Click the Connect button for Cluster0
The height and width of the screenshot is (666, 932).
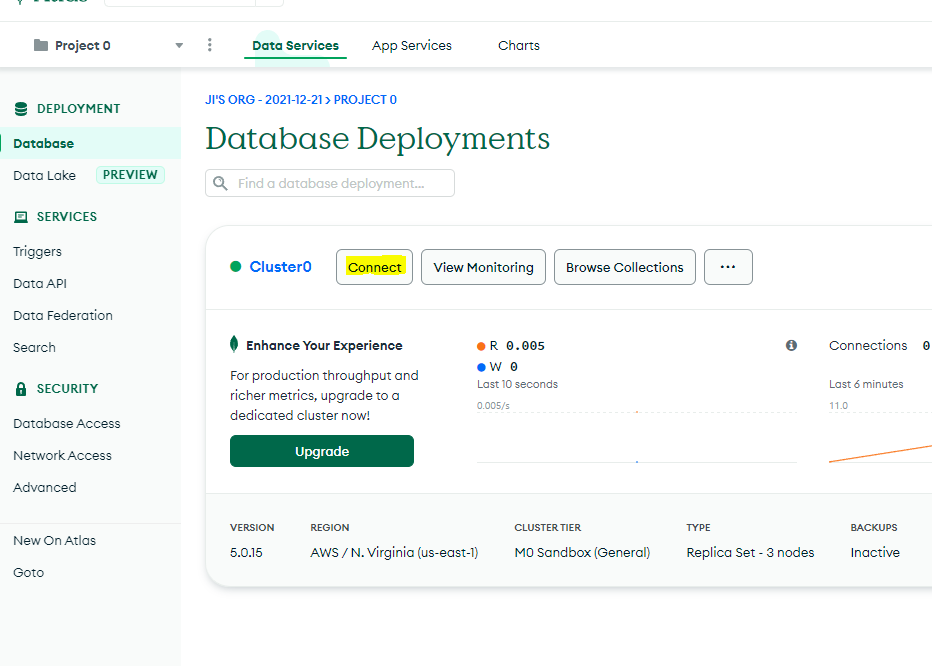point(374,267)
